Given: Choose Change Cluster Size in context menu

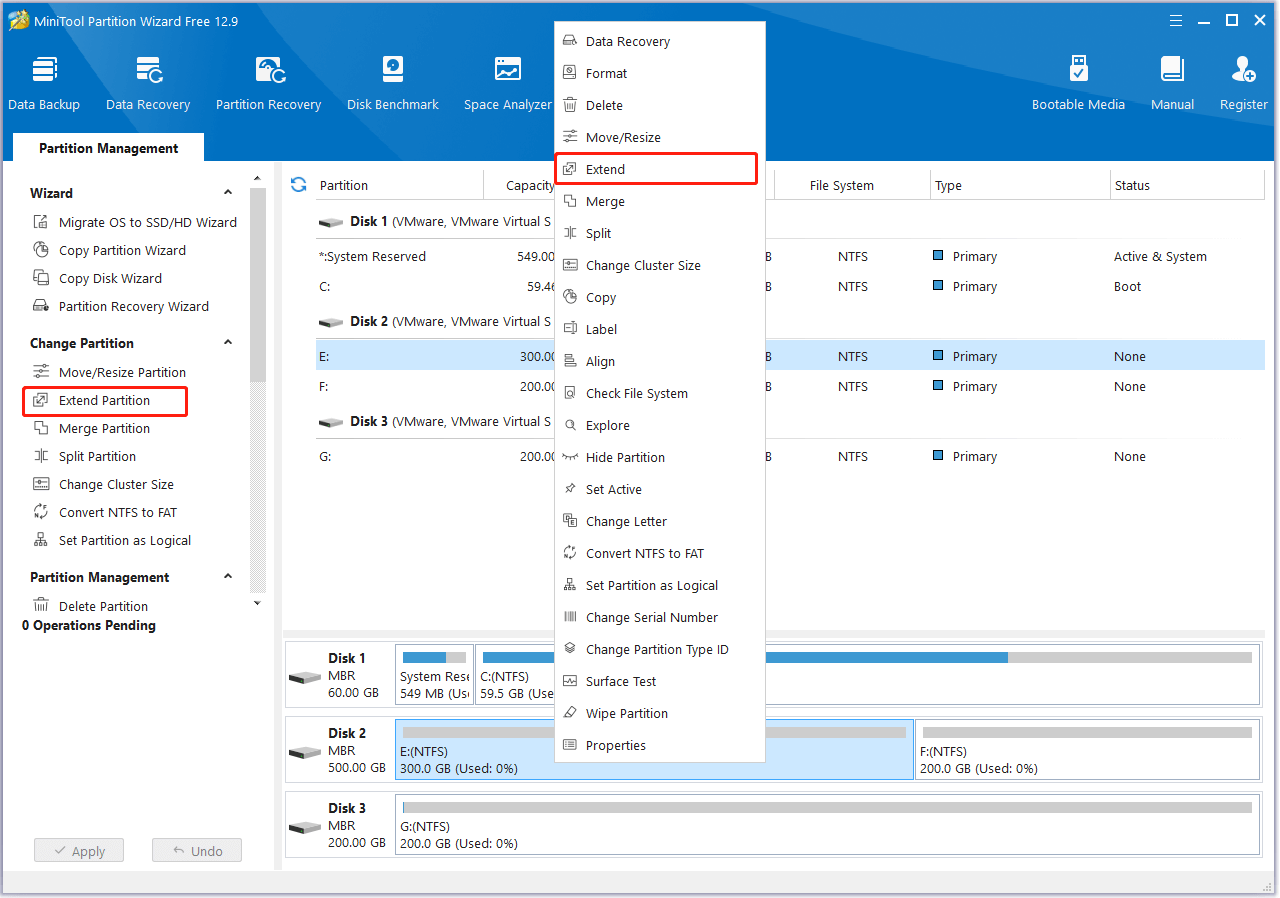Looking at the screenshot, I should point(660,266).
